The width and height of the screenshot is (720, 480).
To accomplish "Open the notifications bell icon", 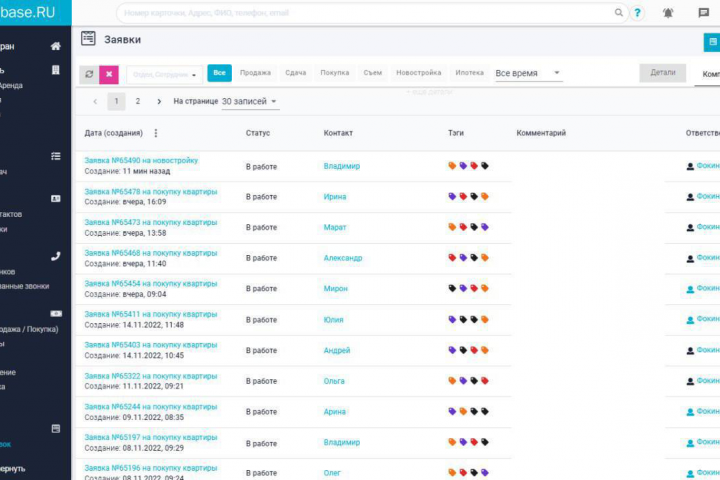I will pos(668,13).
